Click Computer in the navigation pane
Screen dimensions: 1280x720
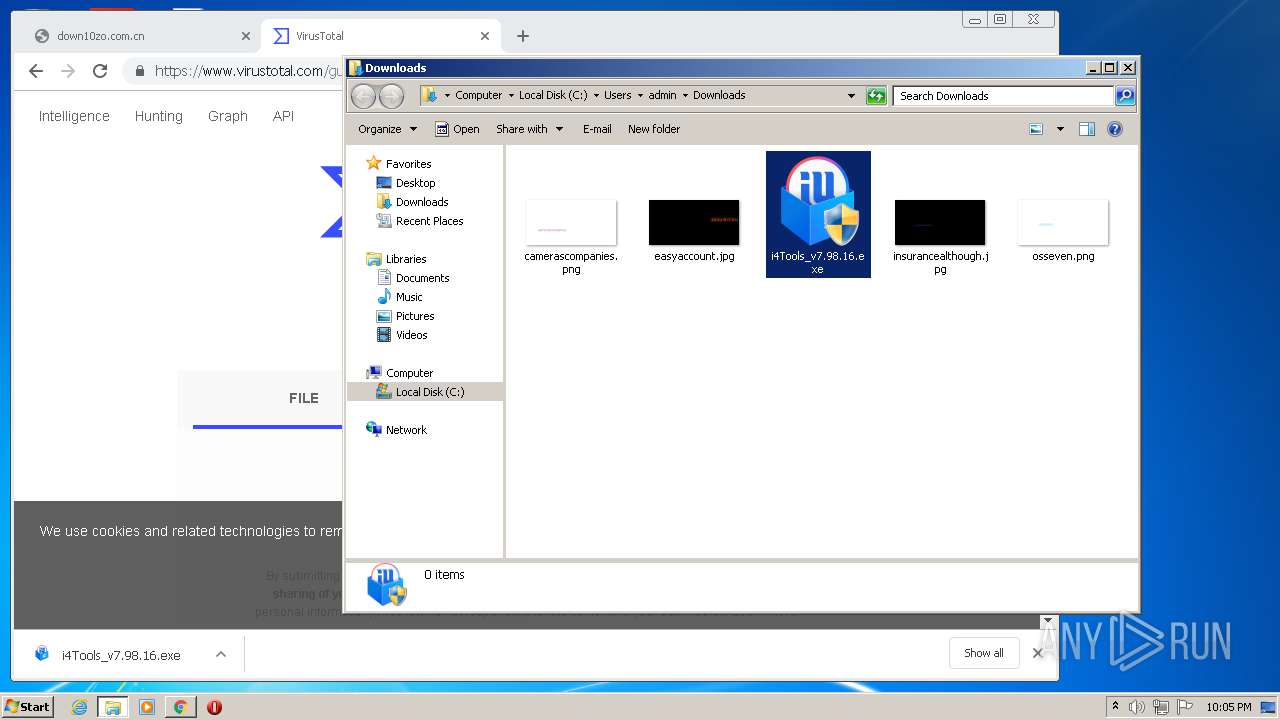click(x=409, y=373)
